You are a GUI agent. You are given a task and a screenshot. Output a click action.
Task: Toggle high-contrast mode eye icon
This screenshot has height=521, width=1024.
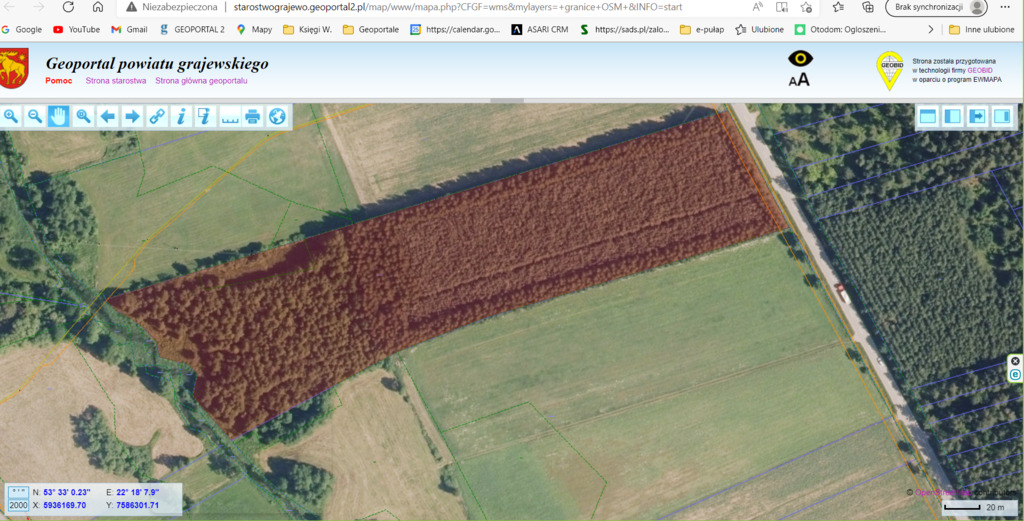point(800,59)
